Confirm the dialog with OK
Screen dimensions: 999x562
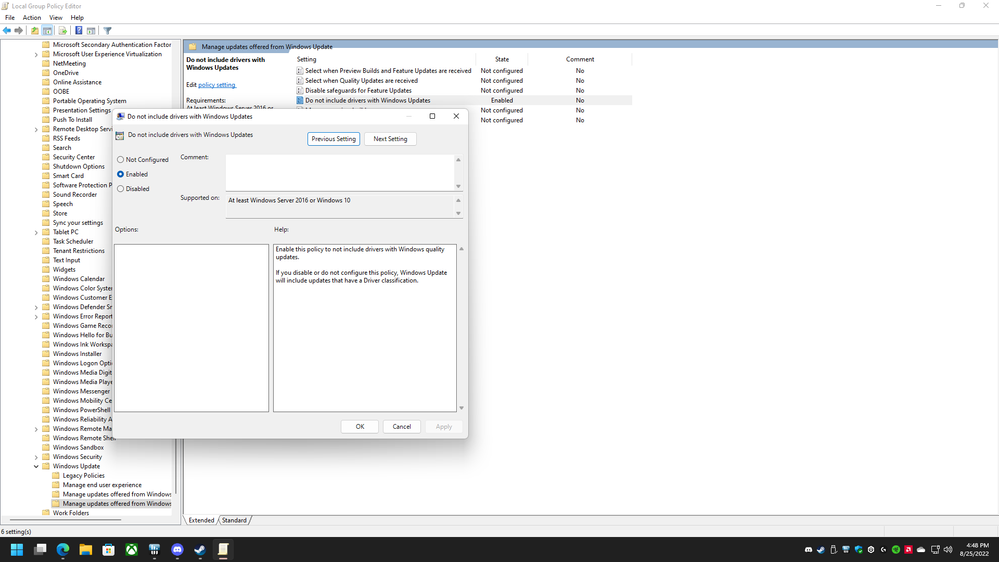(x=360, y=427)
